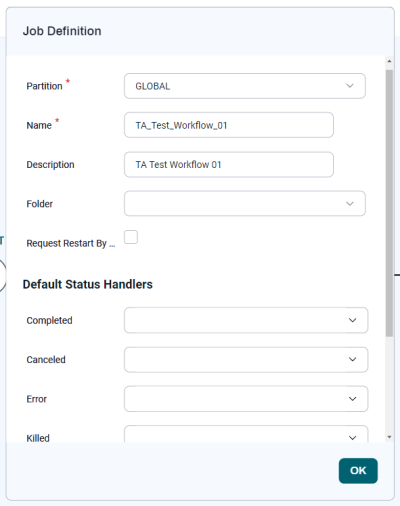Screen dimensions: 400x506
Task: Click the Description field with TA Test Workflow 01
Action: [x=229, y=165]
